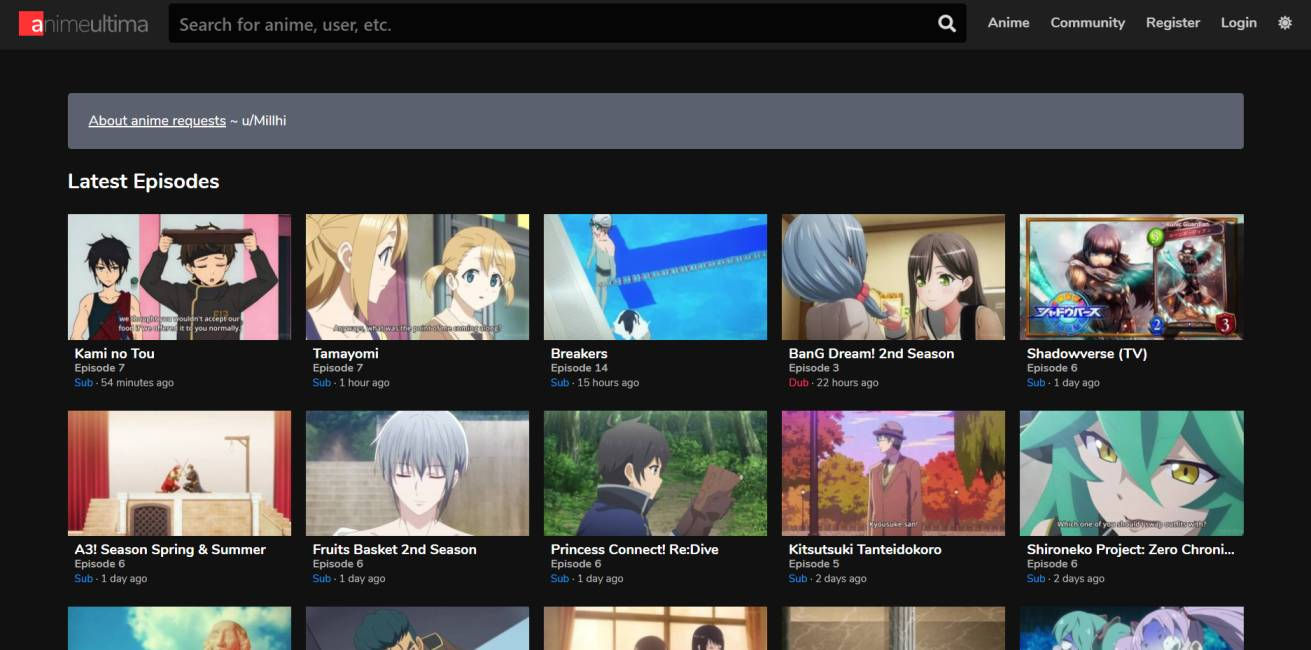Viewport: 1311px width, 650px height.
Task: Open the Breakers thumbnail
Action: 656,277
